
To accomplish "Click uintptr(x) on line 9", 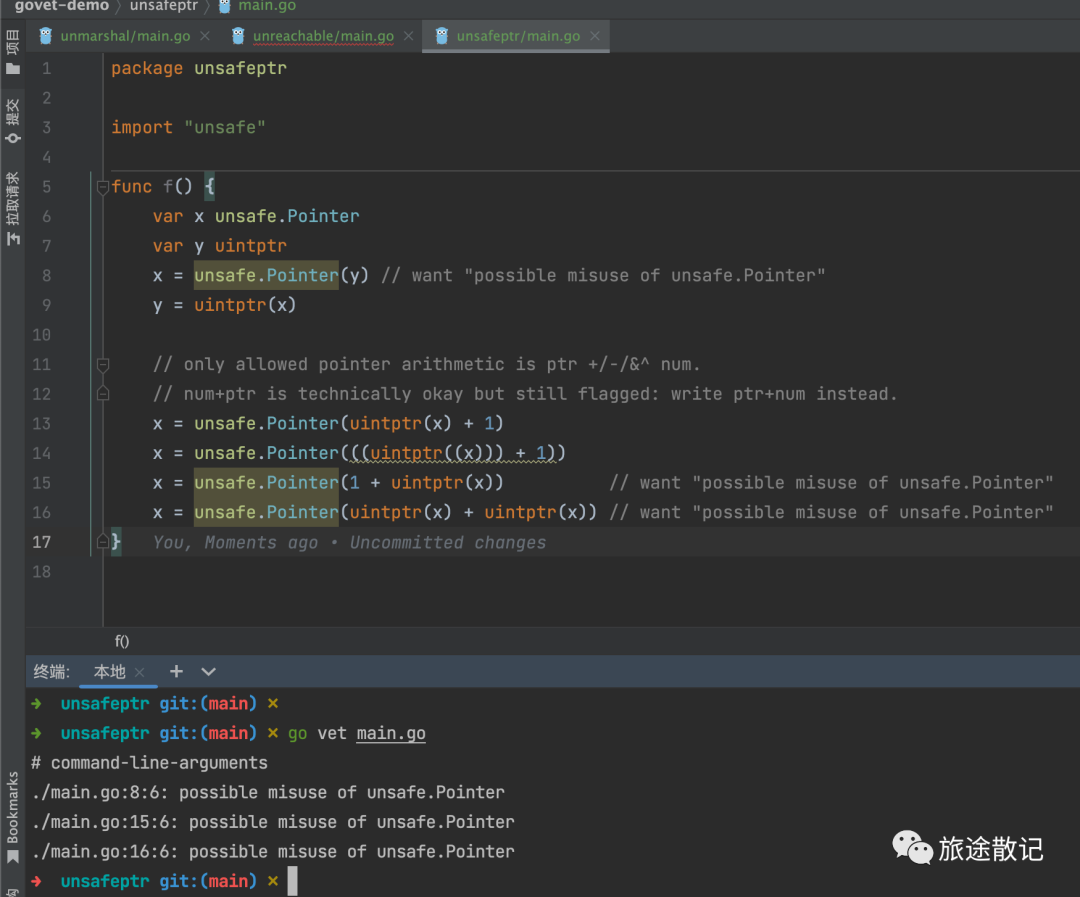I will 245,305.
